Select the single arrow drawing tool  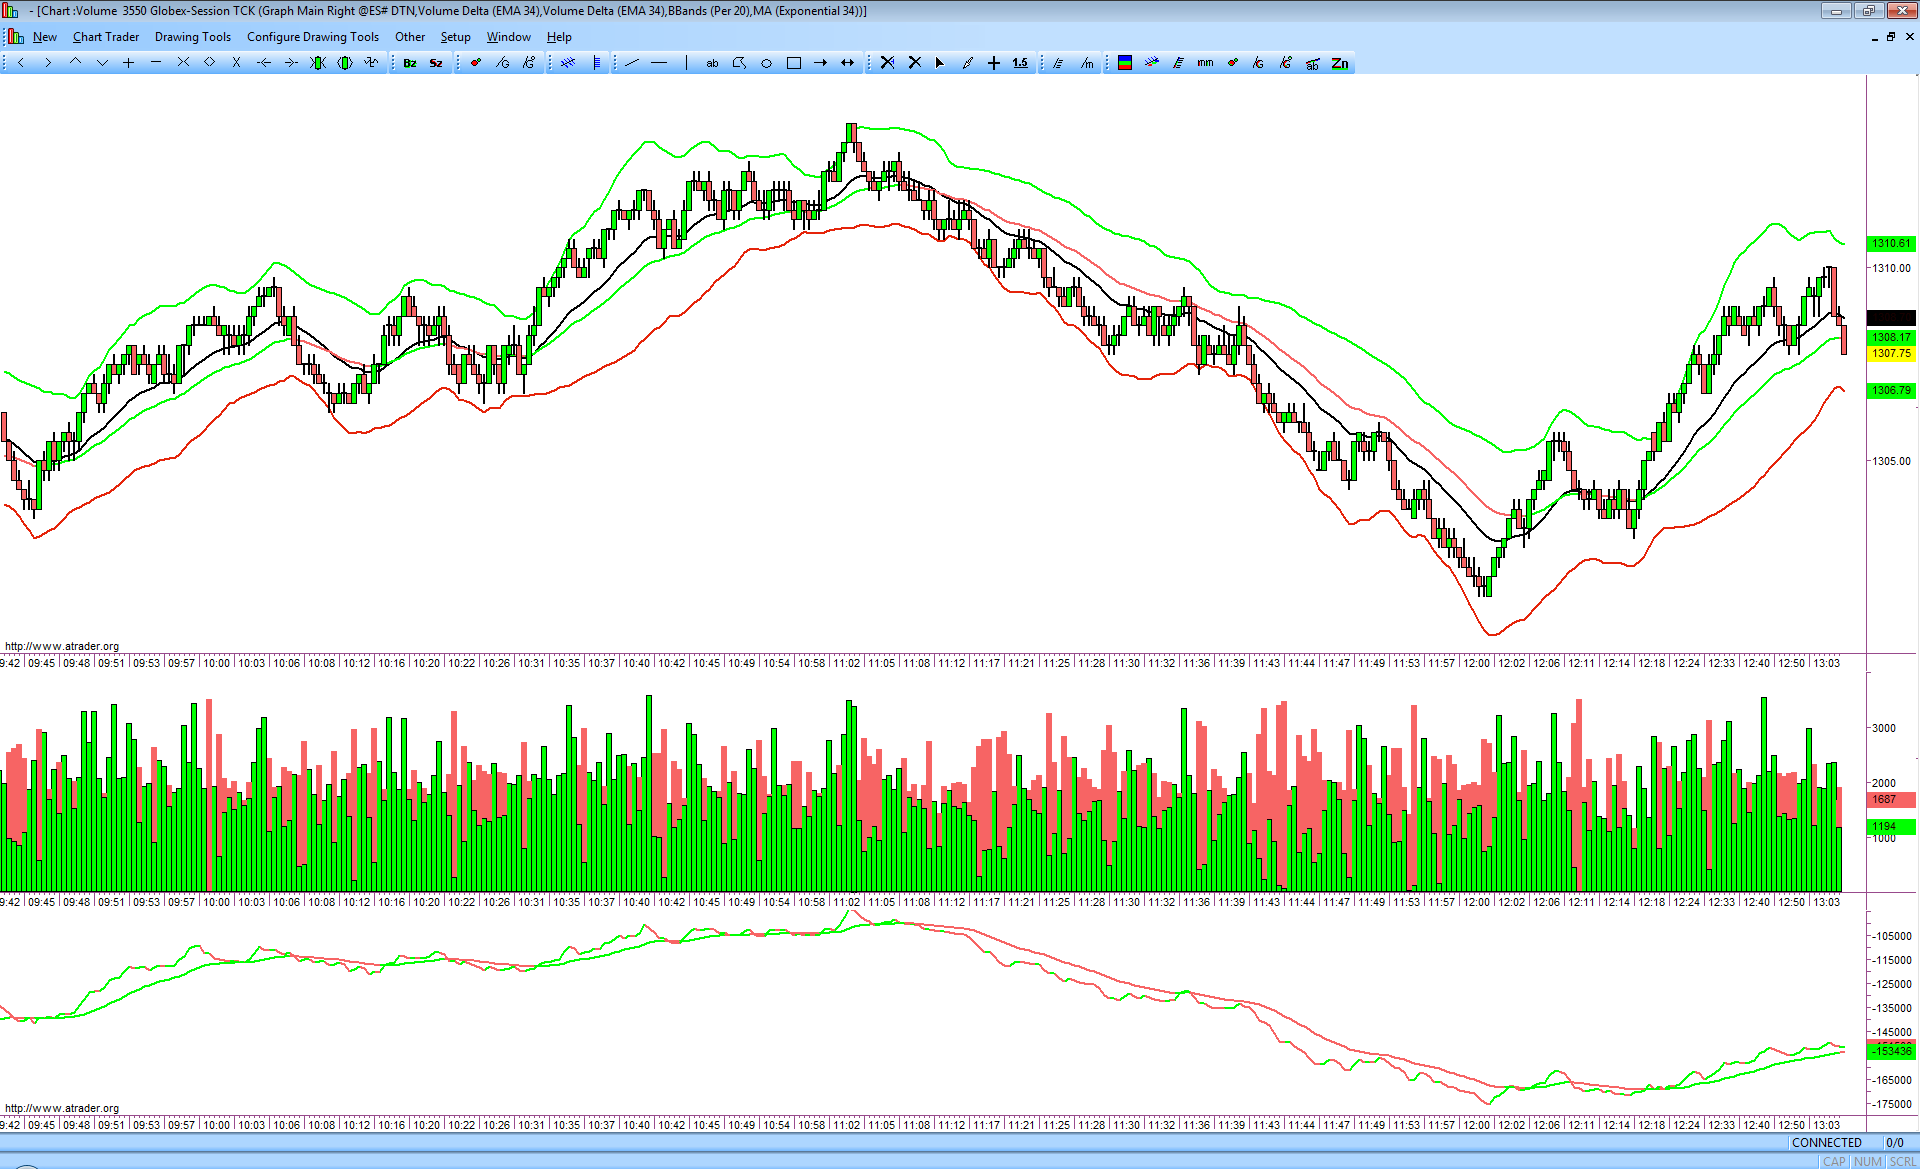point(821,63)
